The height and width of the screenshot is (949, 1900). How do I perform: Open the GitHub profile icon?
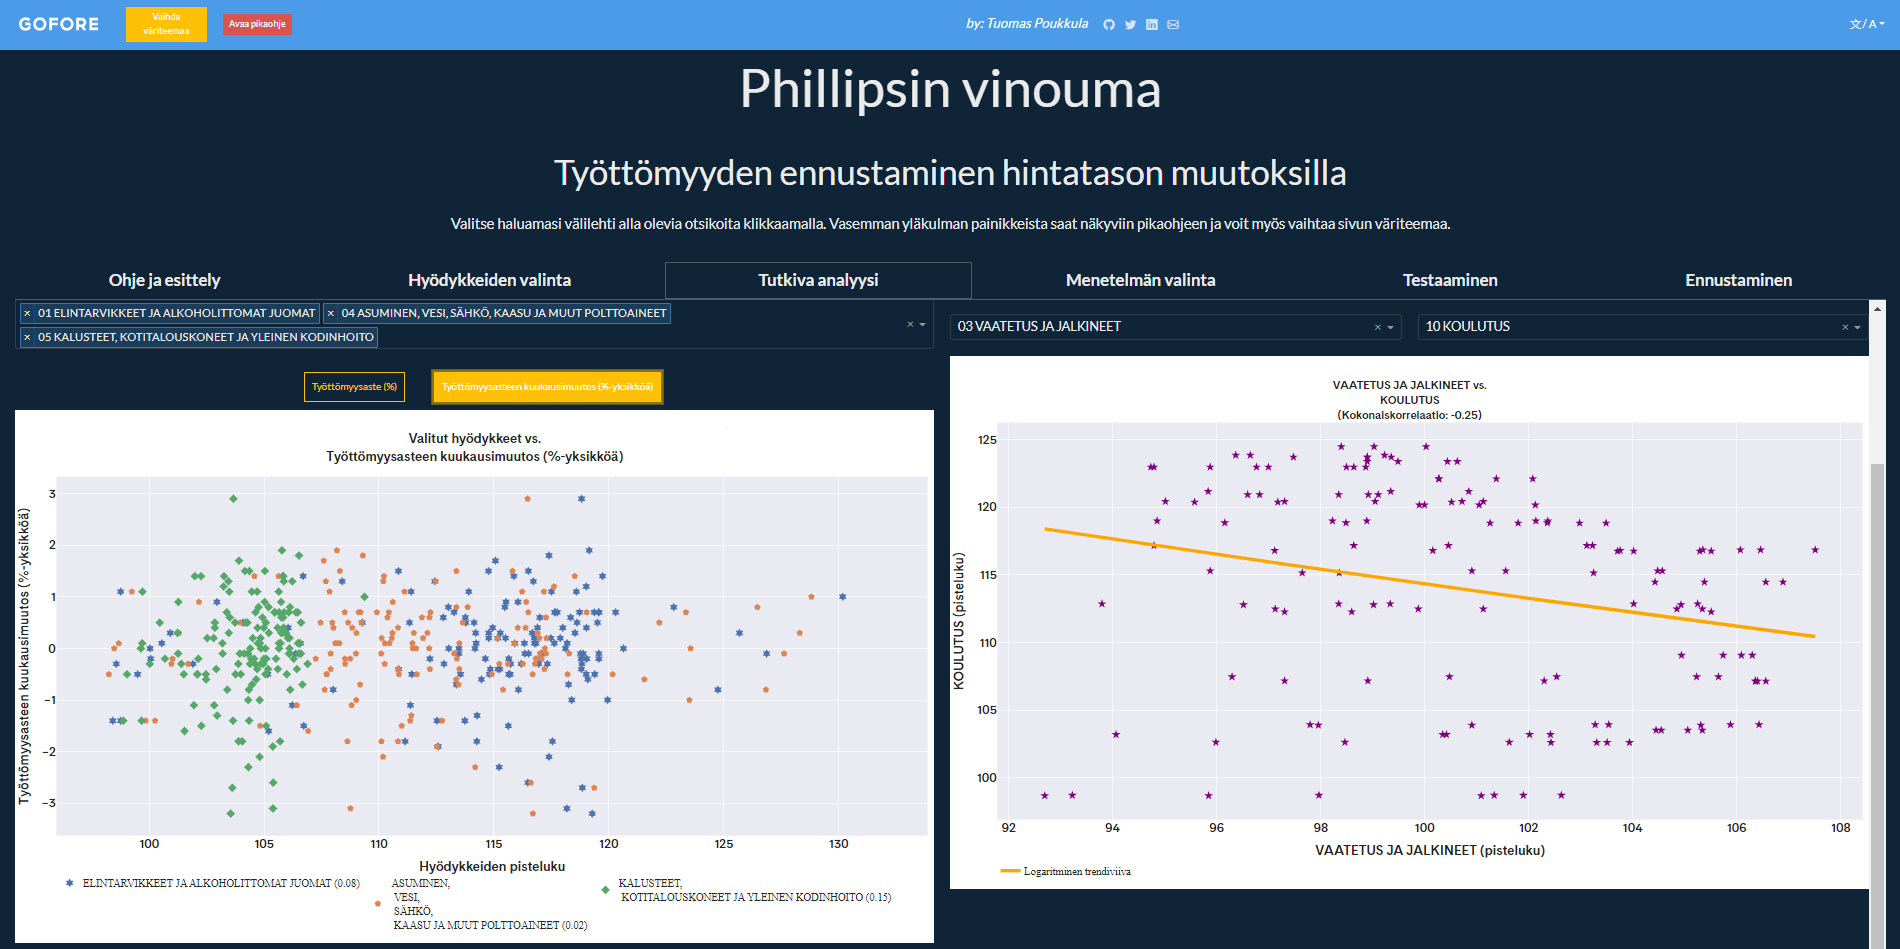(1108, 24)
